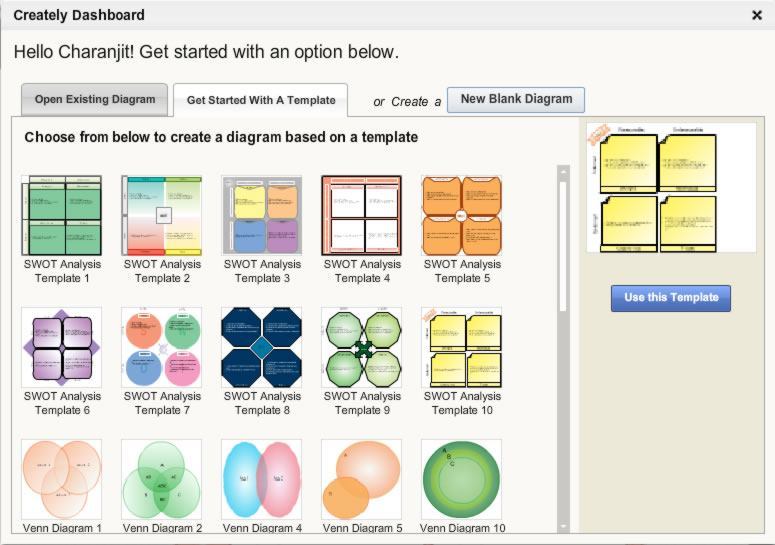This screenshot has width=775, height=545.
Task: Open Get Started With A Template tab
Action: [x=260, y=101]
